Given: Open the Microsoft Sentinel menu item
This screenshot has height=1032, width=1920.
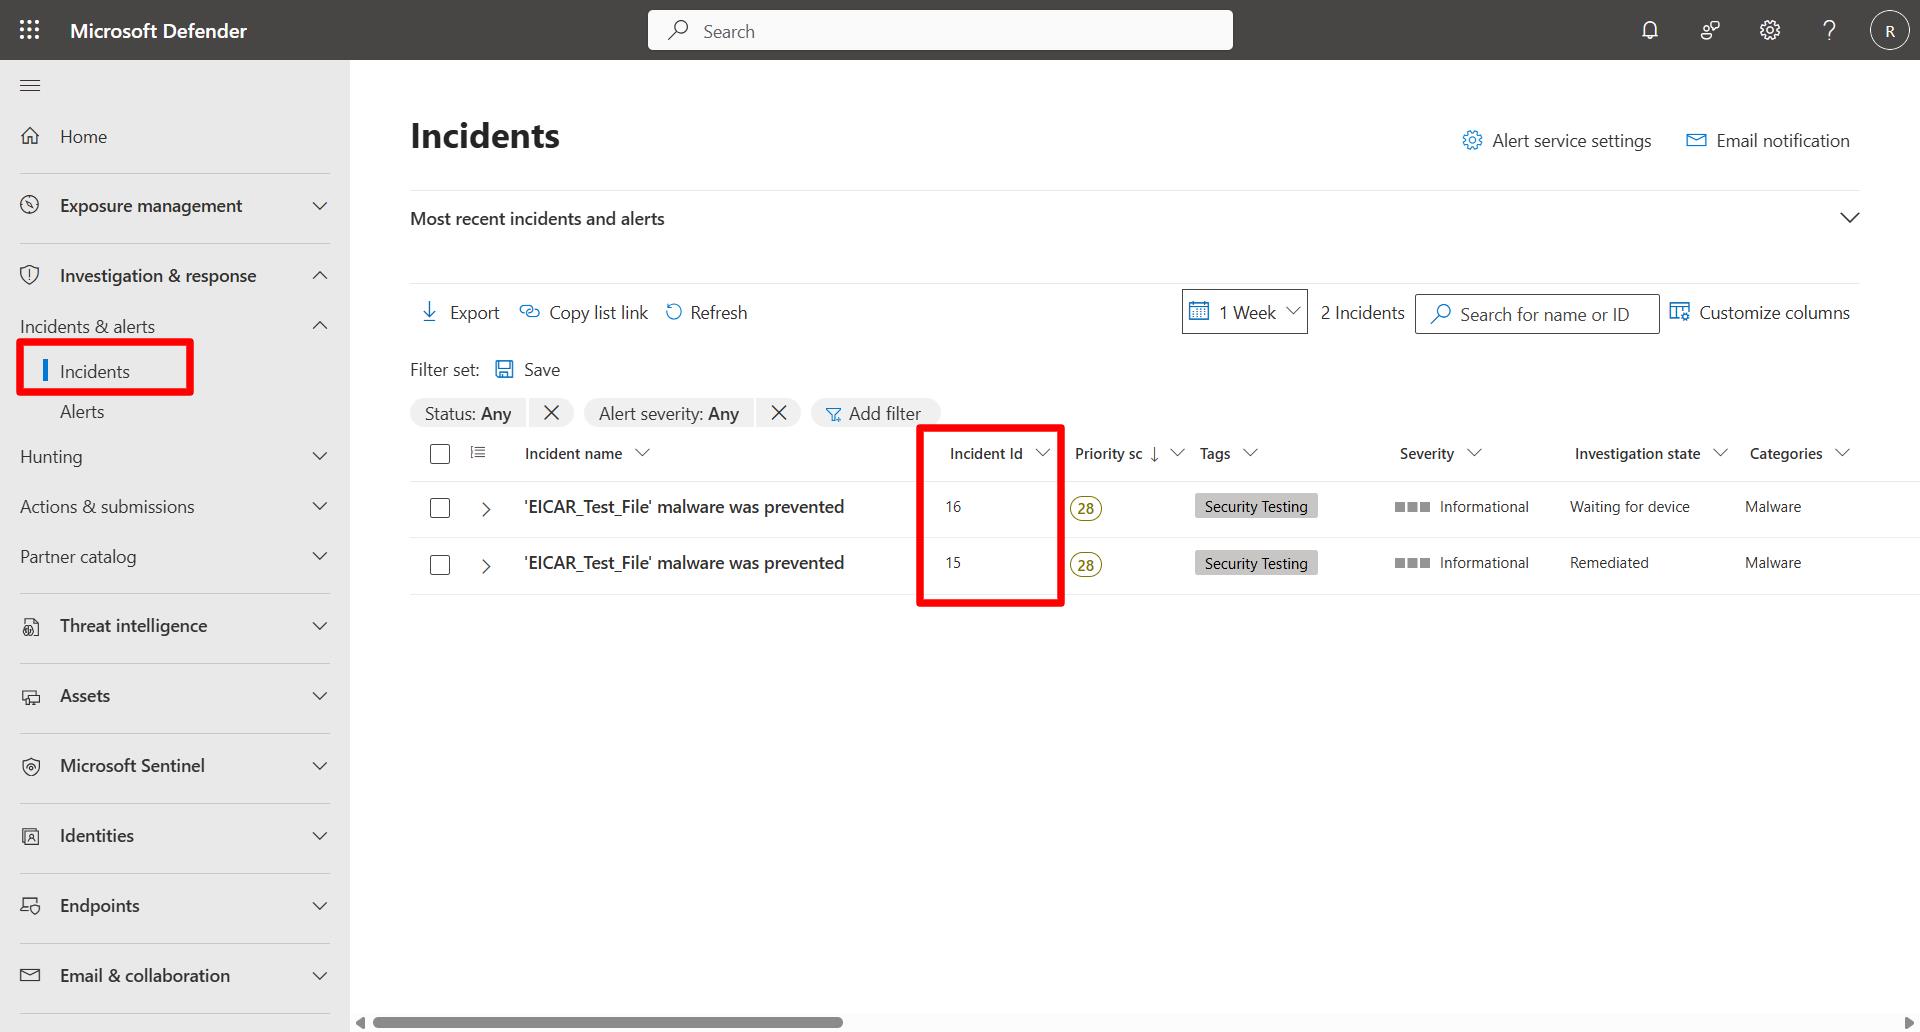Looking at the screenshot, I should click(132, 766).
